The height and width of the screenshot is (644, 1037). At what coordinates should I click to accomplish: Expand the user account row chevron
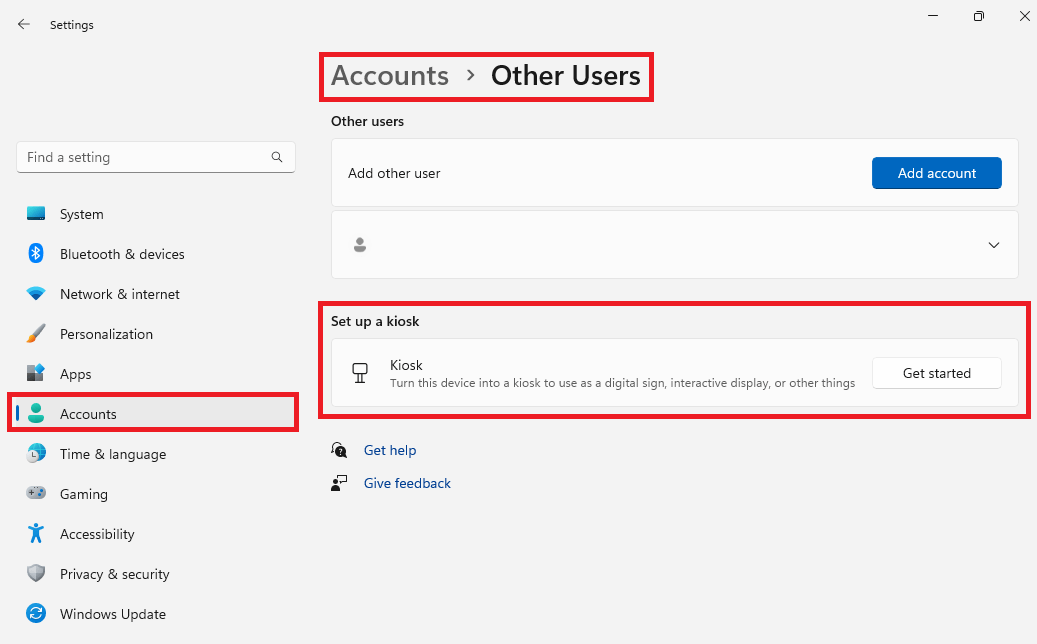coord(993,245)
